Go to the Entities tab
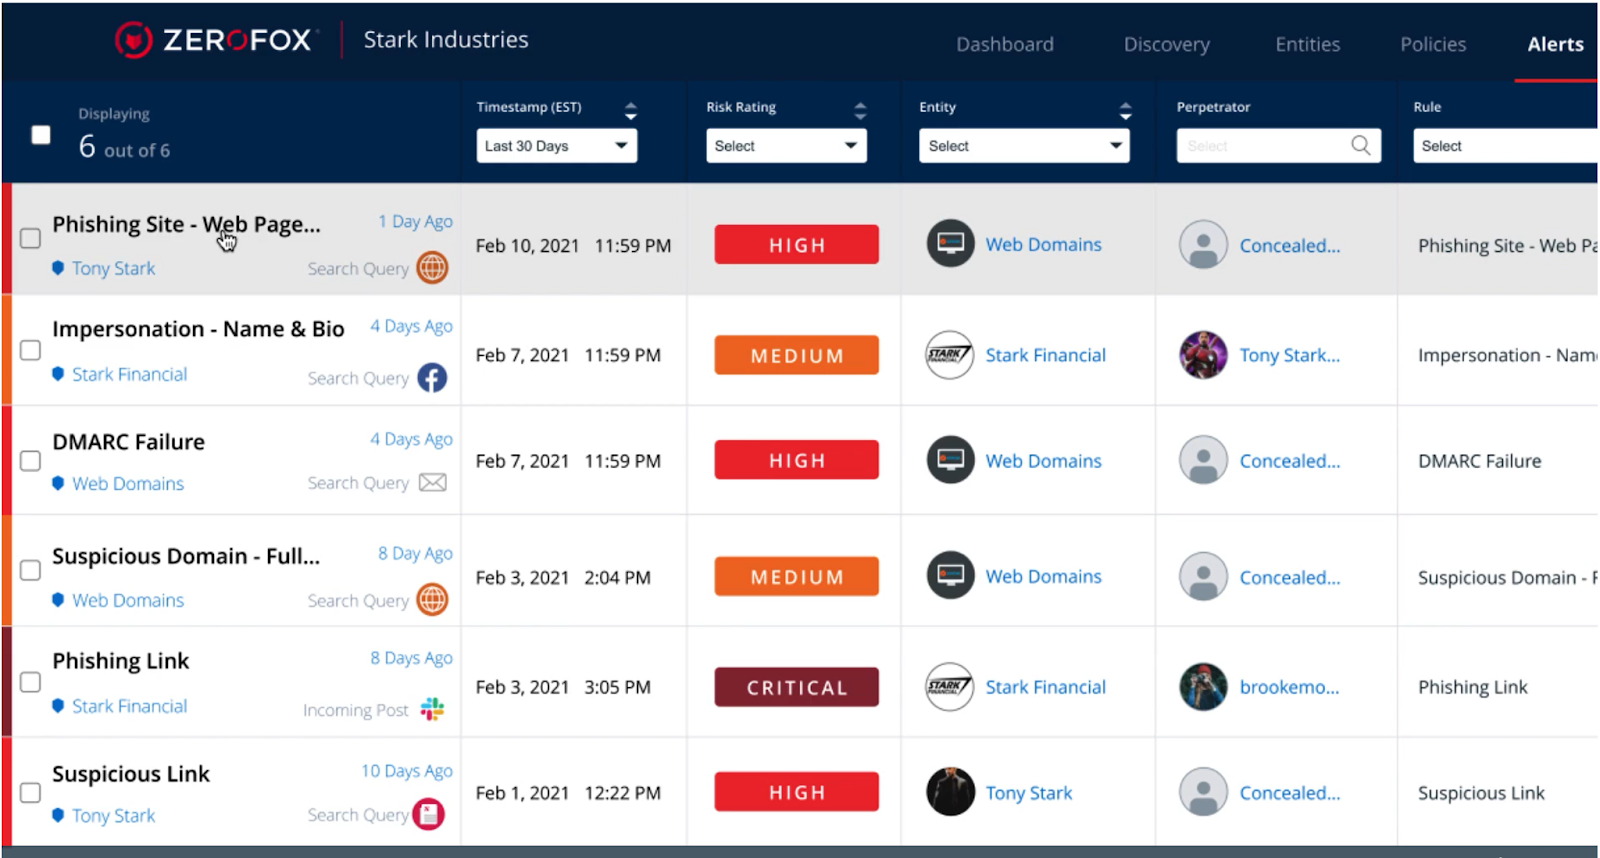Viewport: 1600px width, 858px height. (1308, 44)
